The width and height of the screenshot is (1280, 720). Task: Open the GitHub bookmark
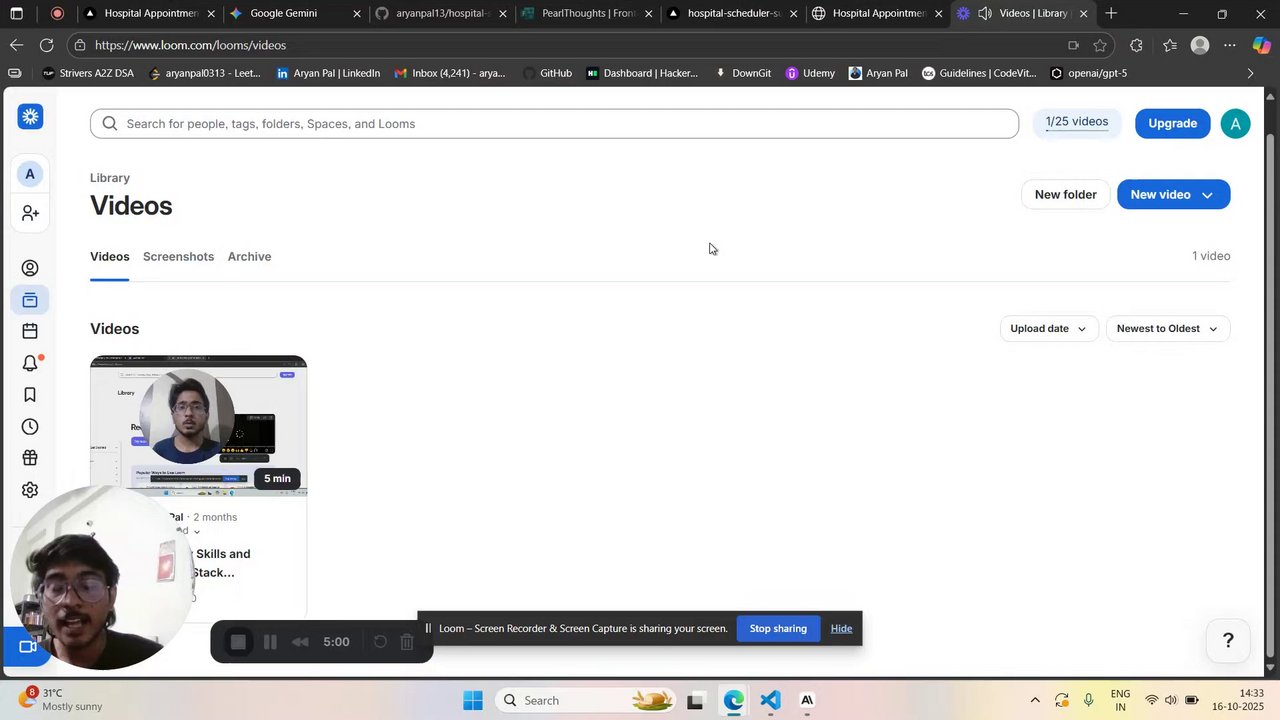(548, 73)
